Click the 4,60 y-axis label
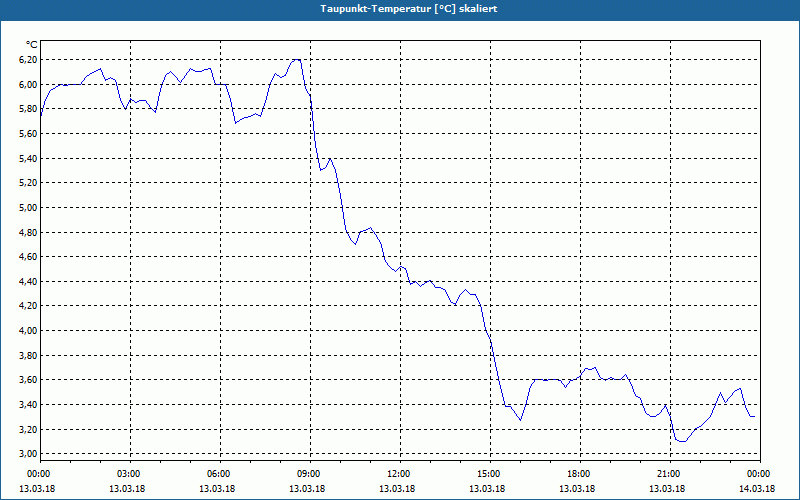Viewport: 800px width, 500px height. [x=29, y=257]
